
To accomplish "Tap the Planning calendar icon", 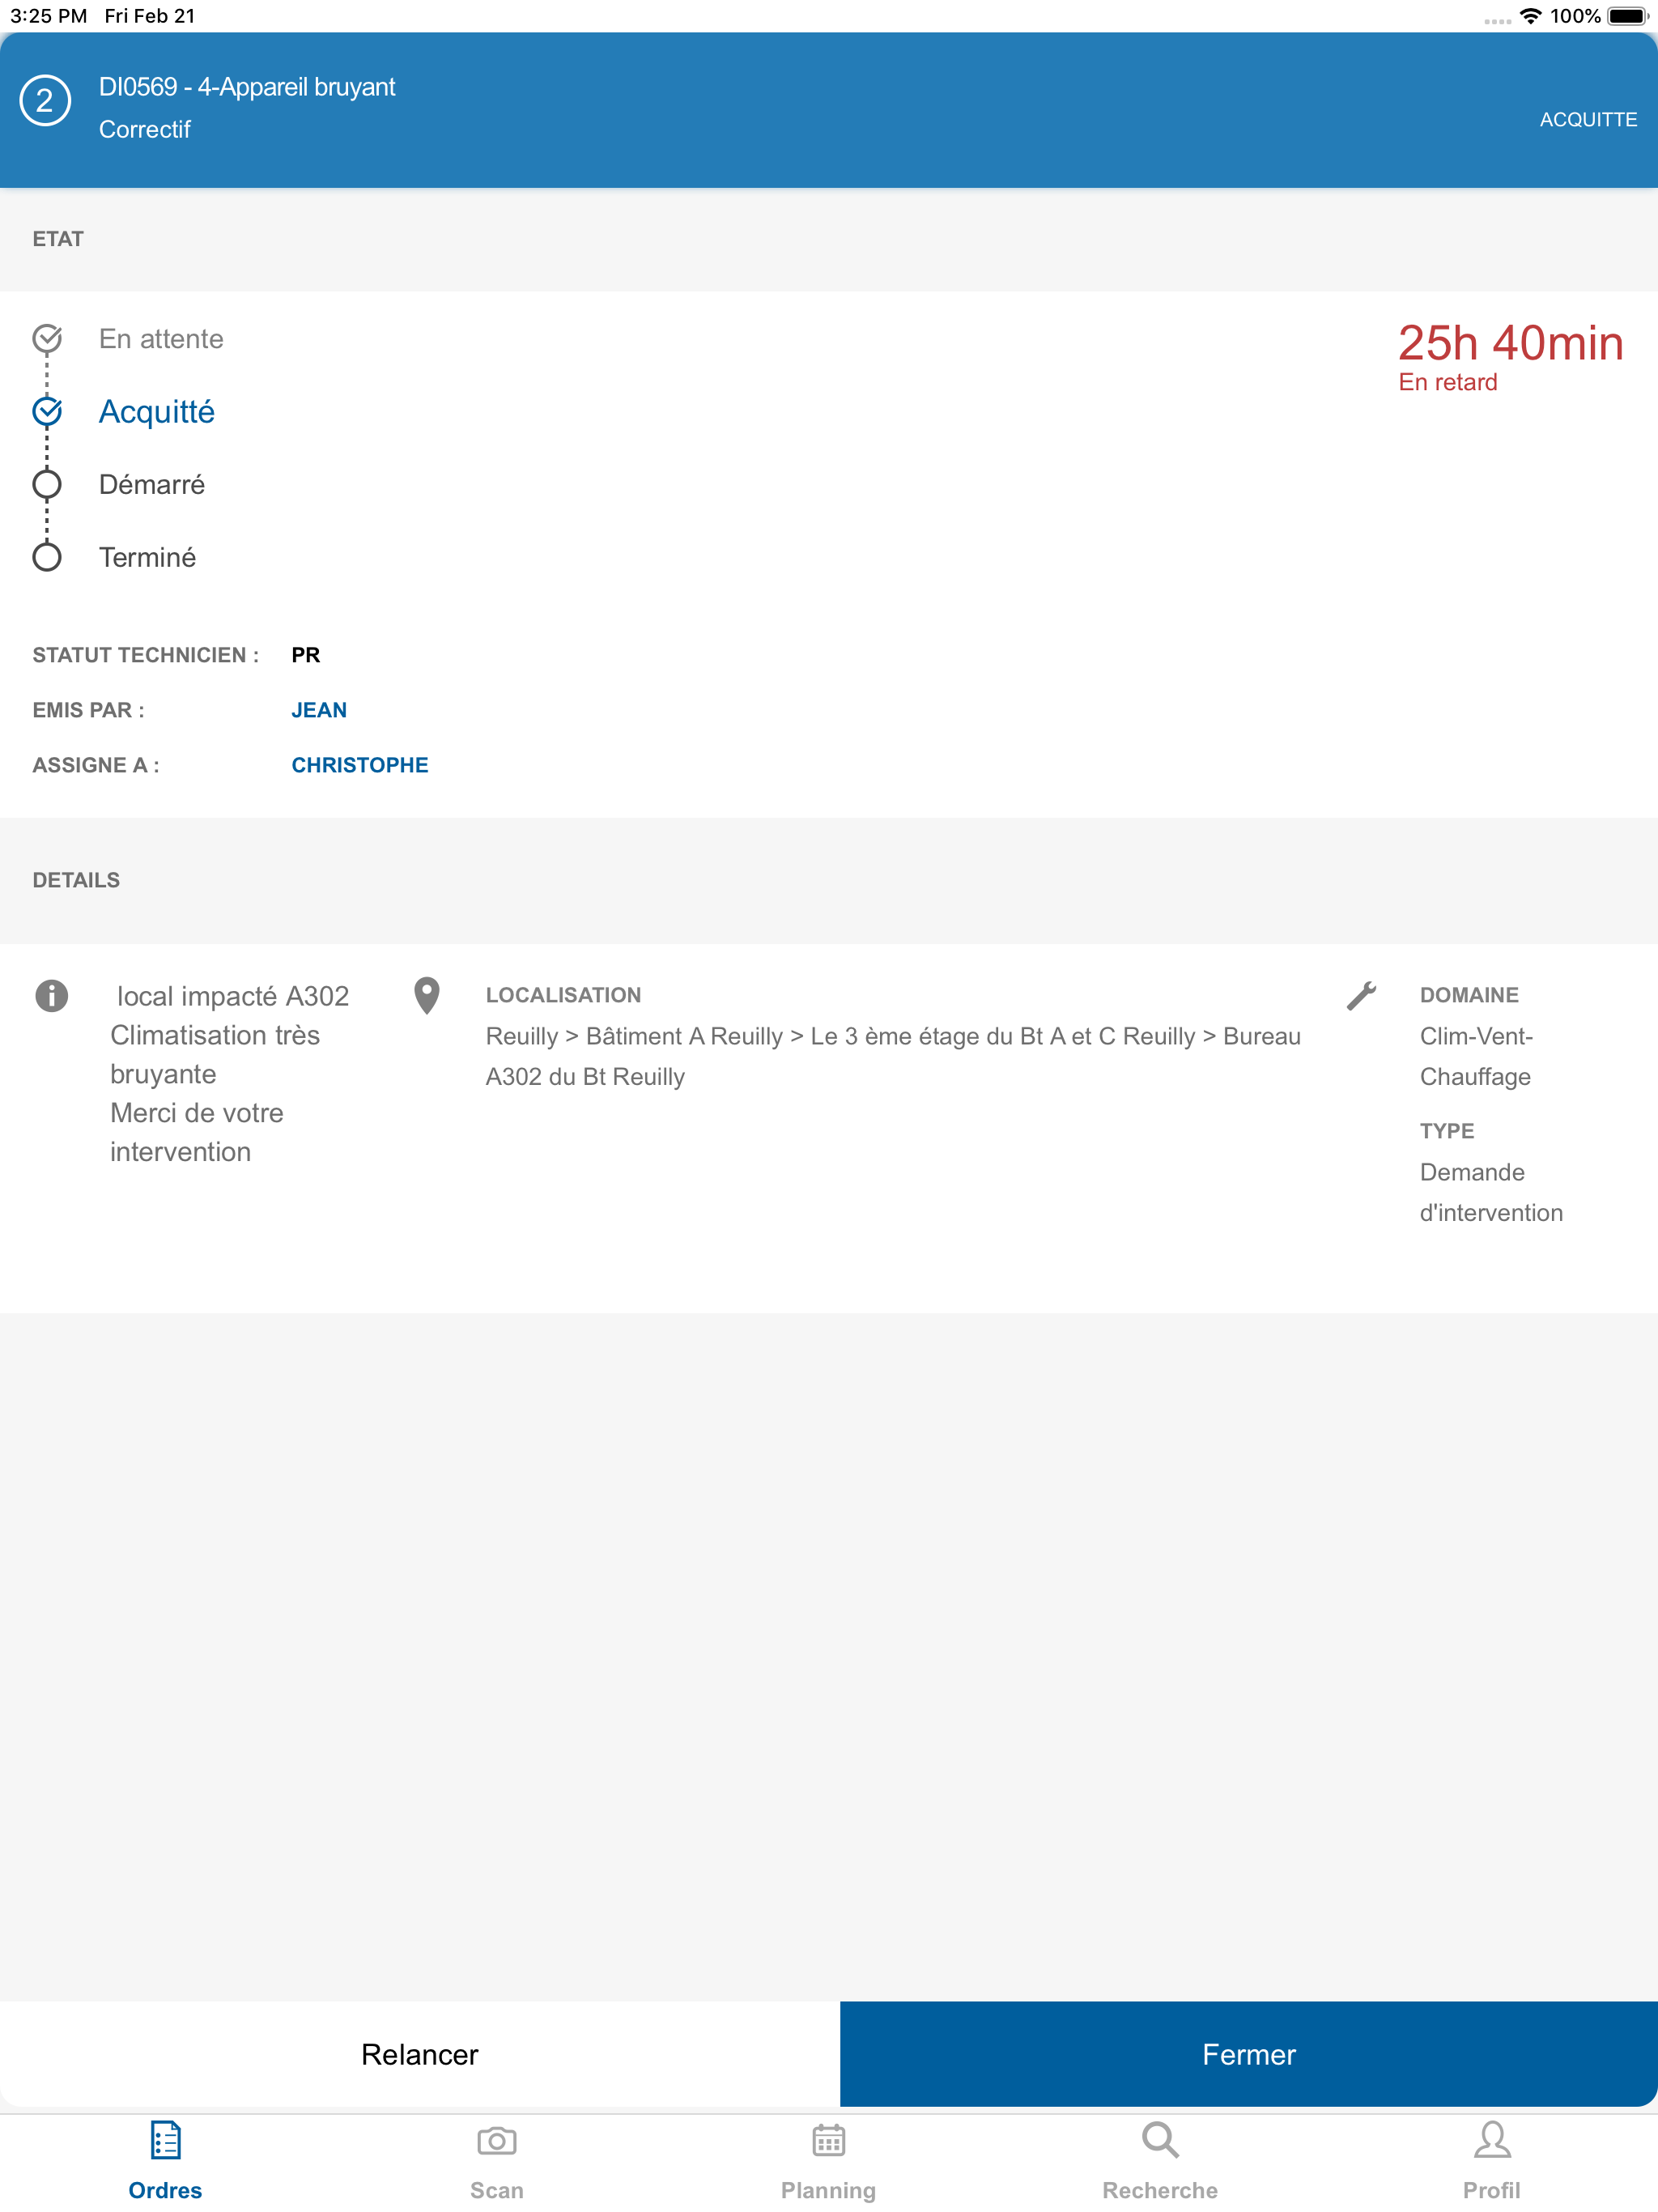I will pyautogui.click(x=829, y=2140).
